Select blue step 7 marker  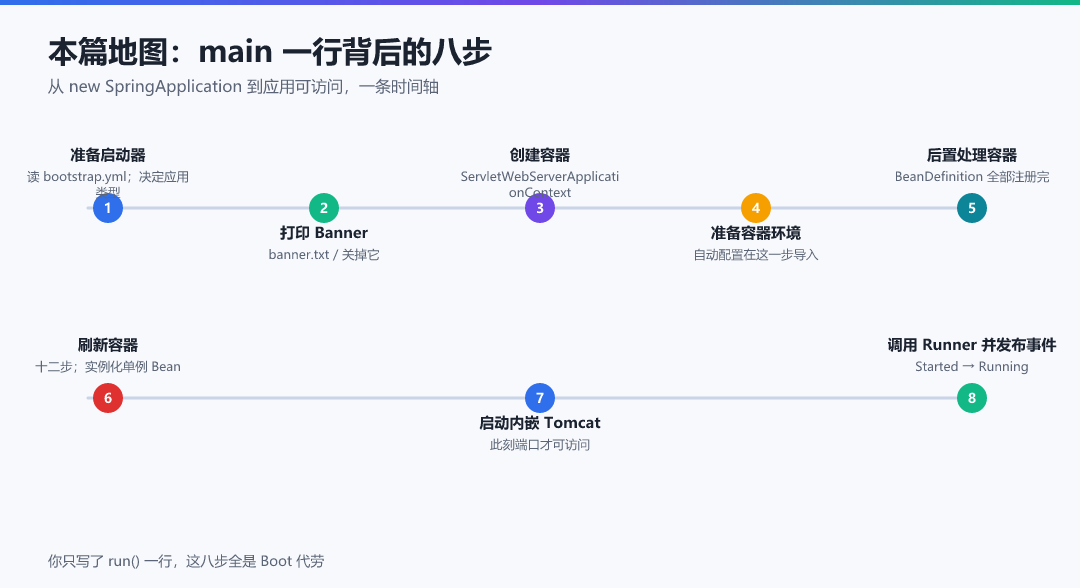click(540, 398)
